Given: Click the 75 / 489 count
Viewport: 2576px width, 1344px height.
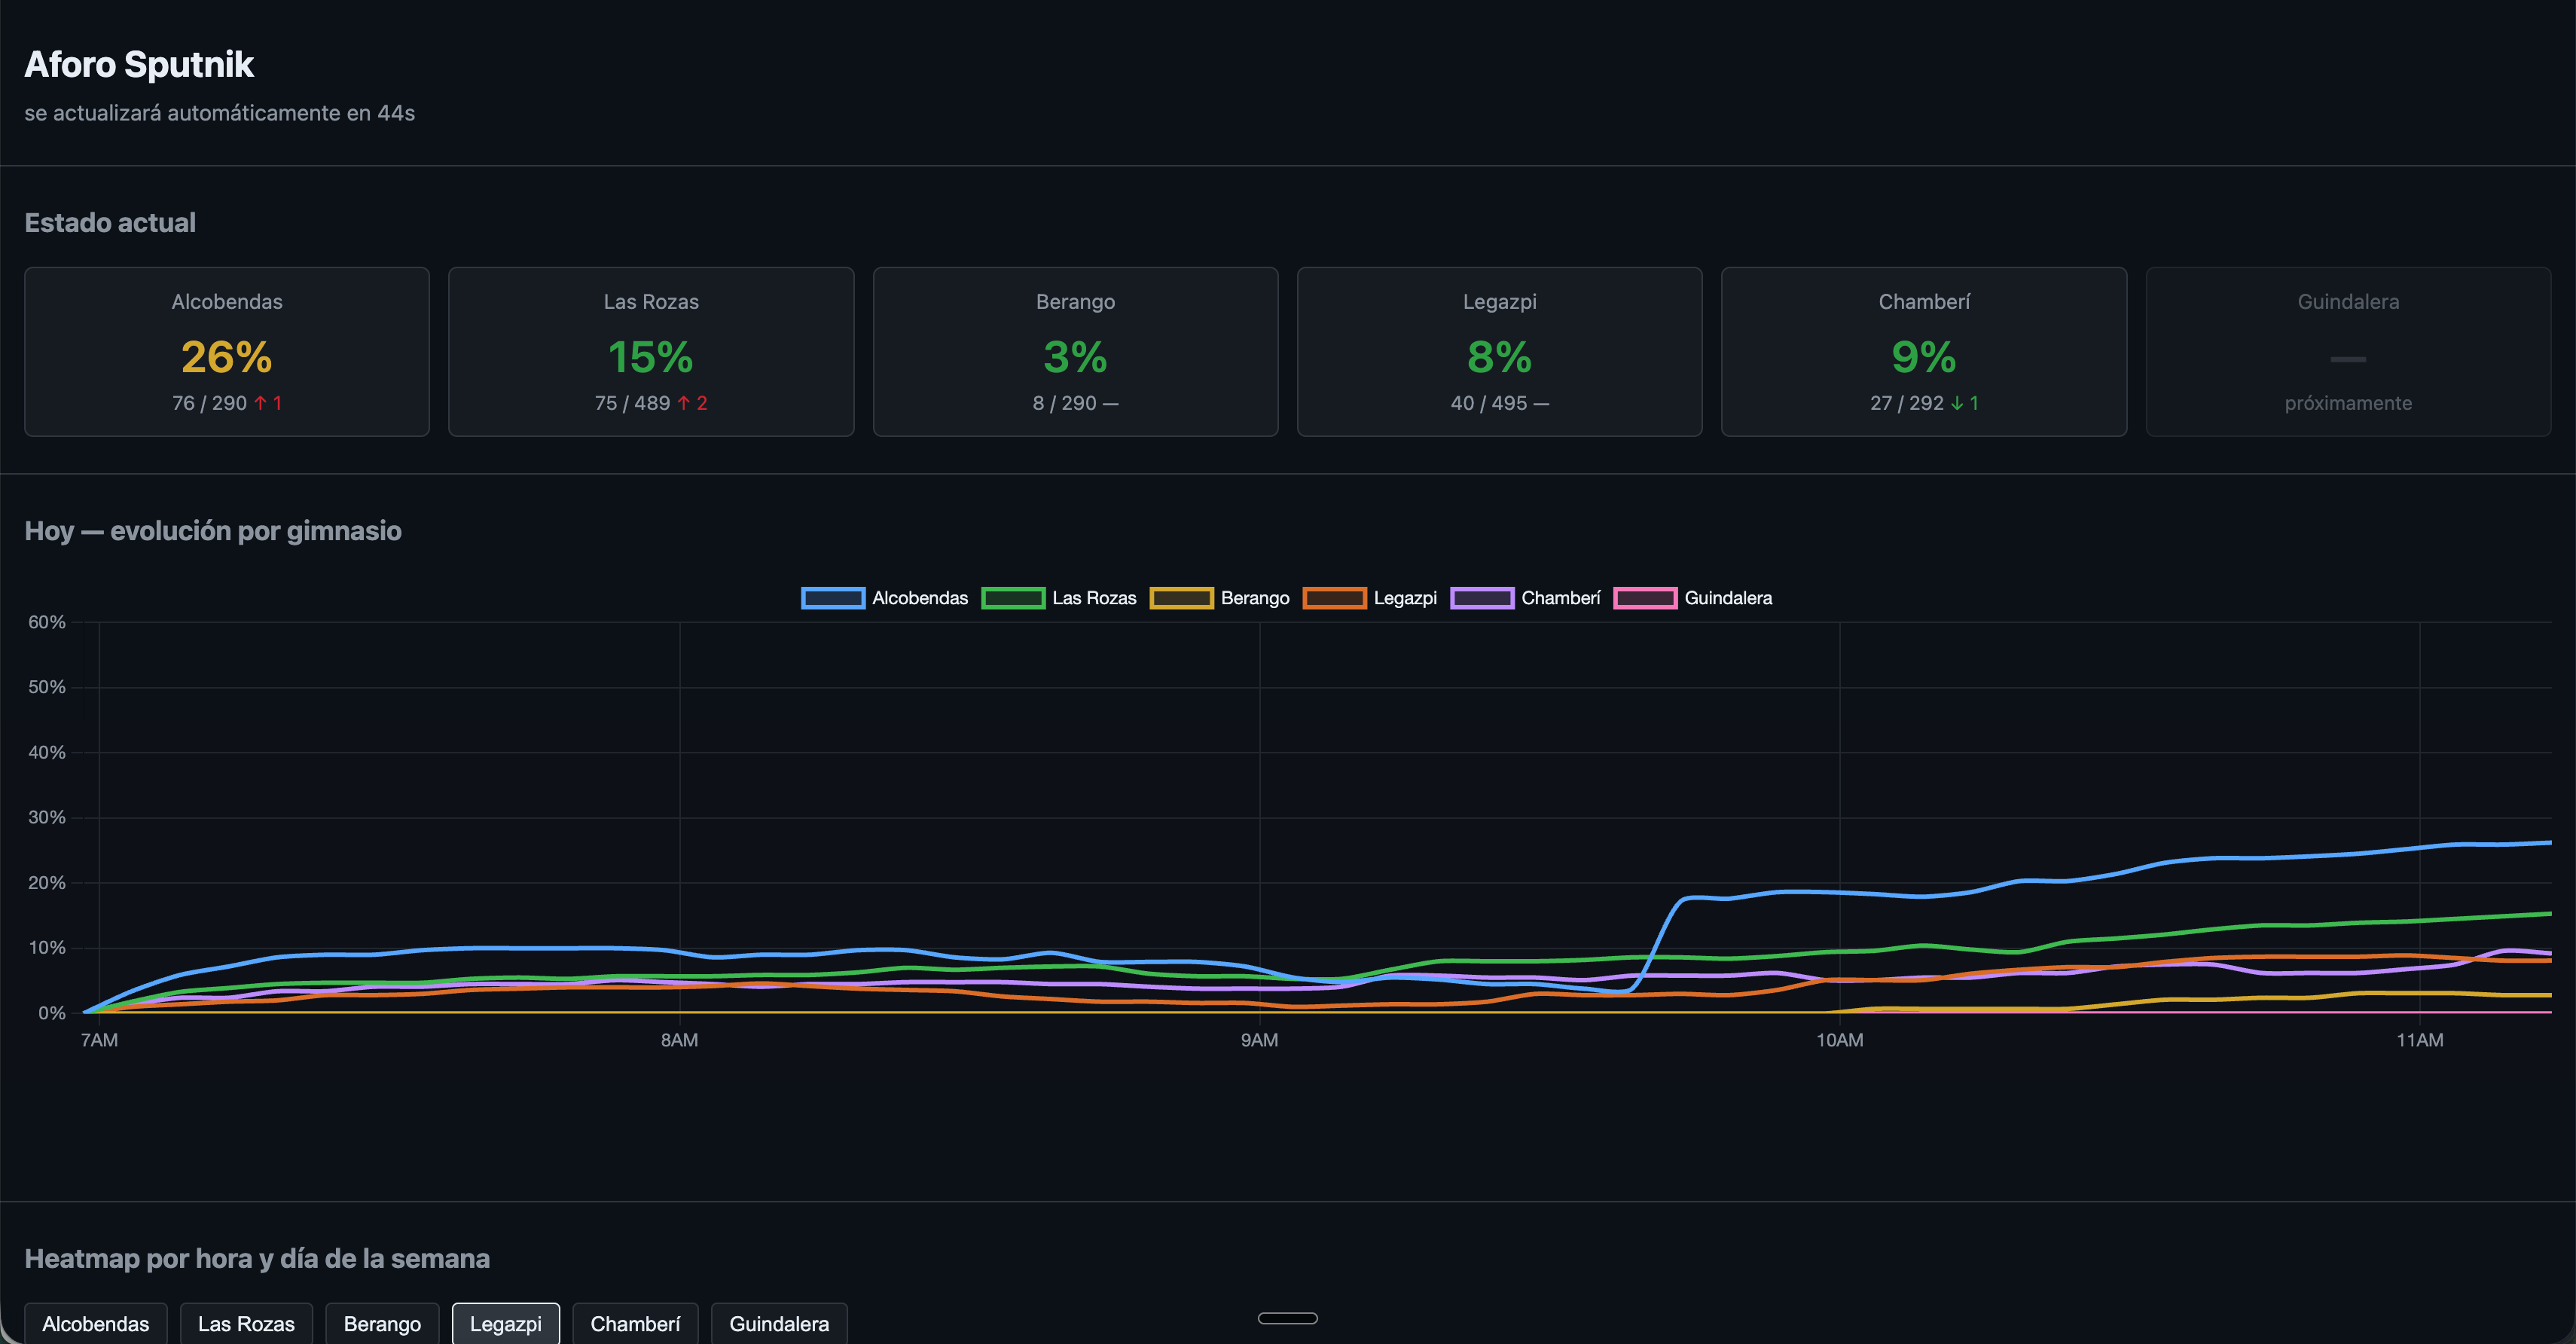Looking at the screenshot, I should [x=632, y=403].
